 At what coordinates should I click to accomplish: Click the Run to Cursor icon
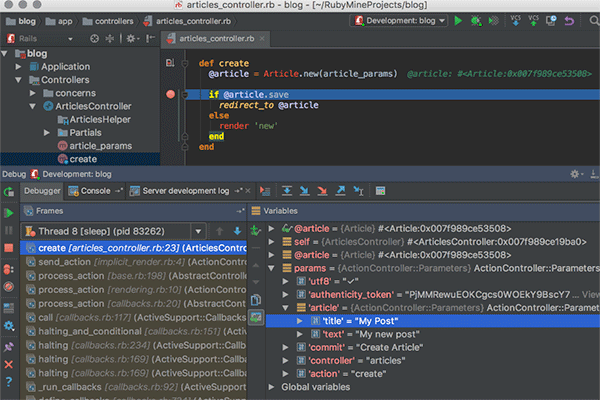coord(358,191)
